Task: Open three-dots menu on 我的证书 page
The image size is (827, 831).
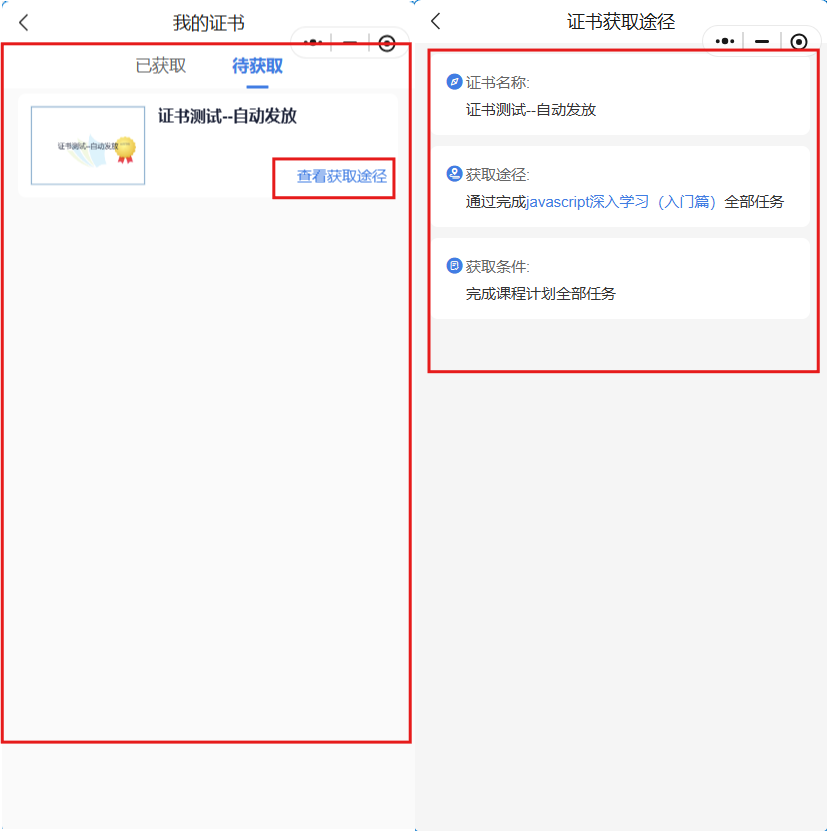Action: click(x=314, y=42)
